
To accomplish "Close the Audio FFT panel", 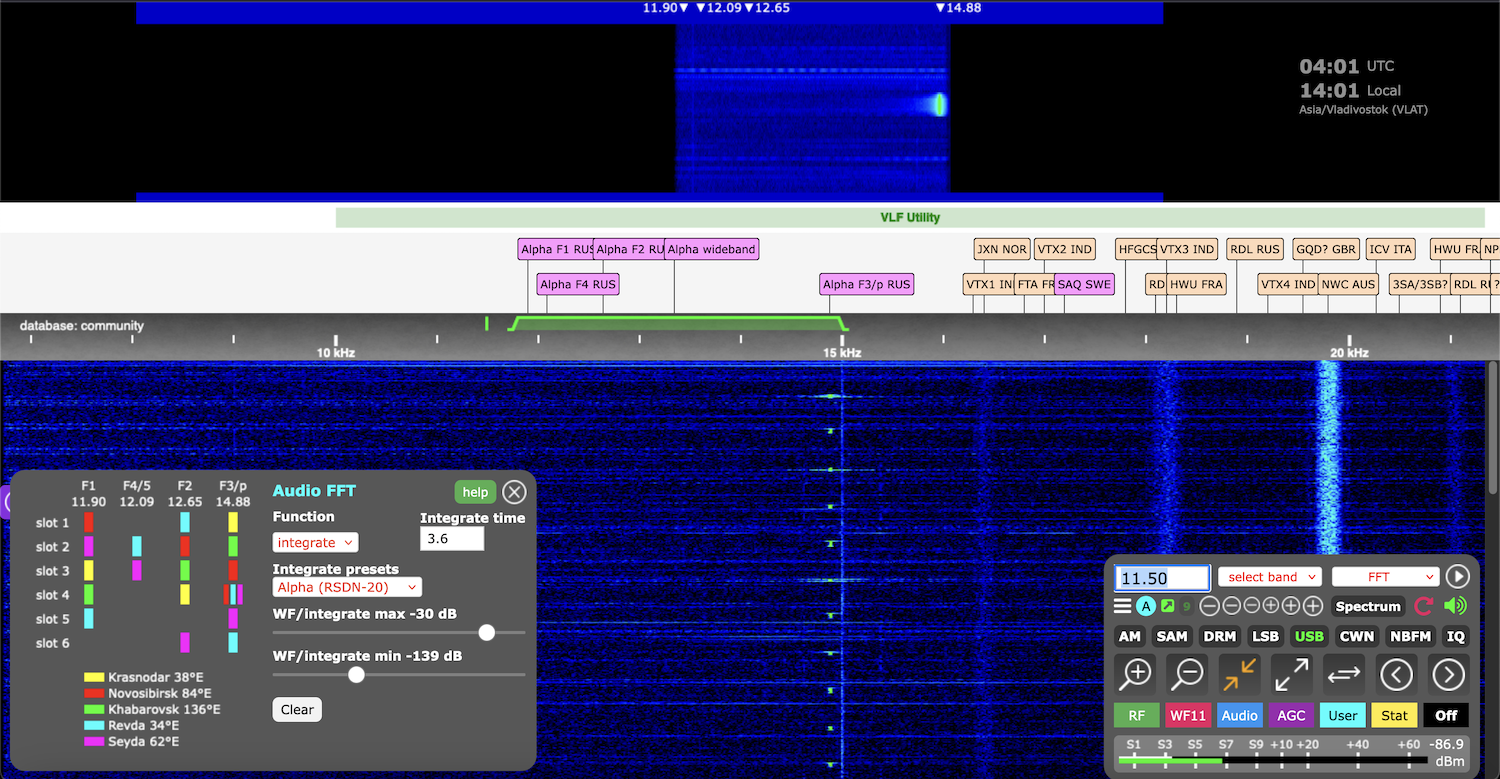I will (514, 491).
